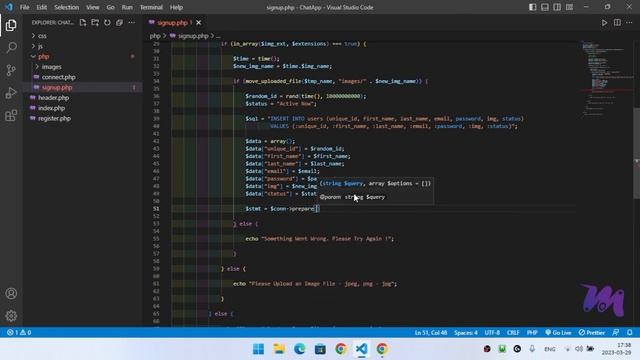The height and width of the screenshot is (360, 640).
Task: Open the Go menu
Action: tap(110, 7)
